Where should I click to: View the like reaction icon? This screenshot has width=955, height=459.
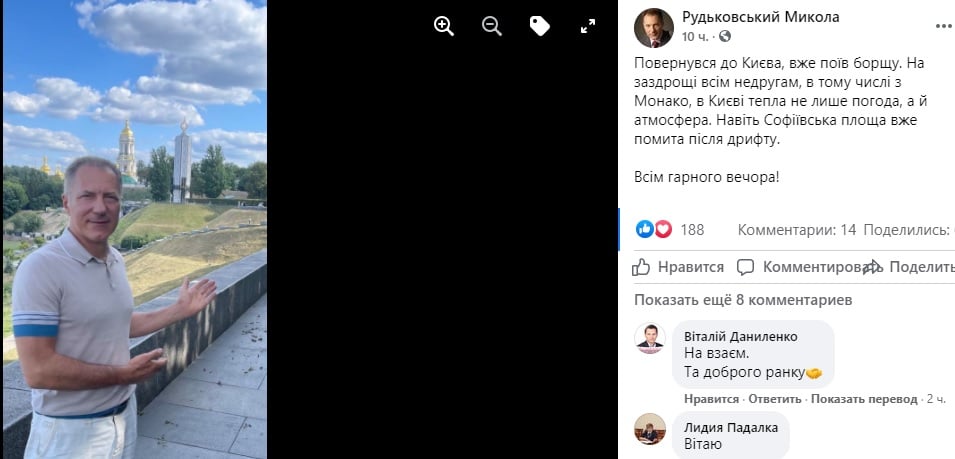pyautogui.click(x=644, y=229)
